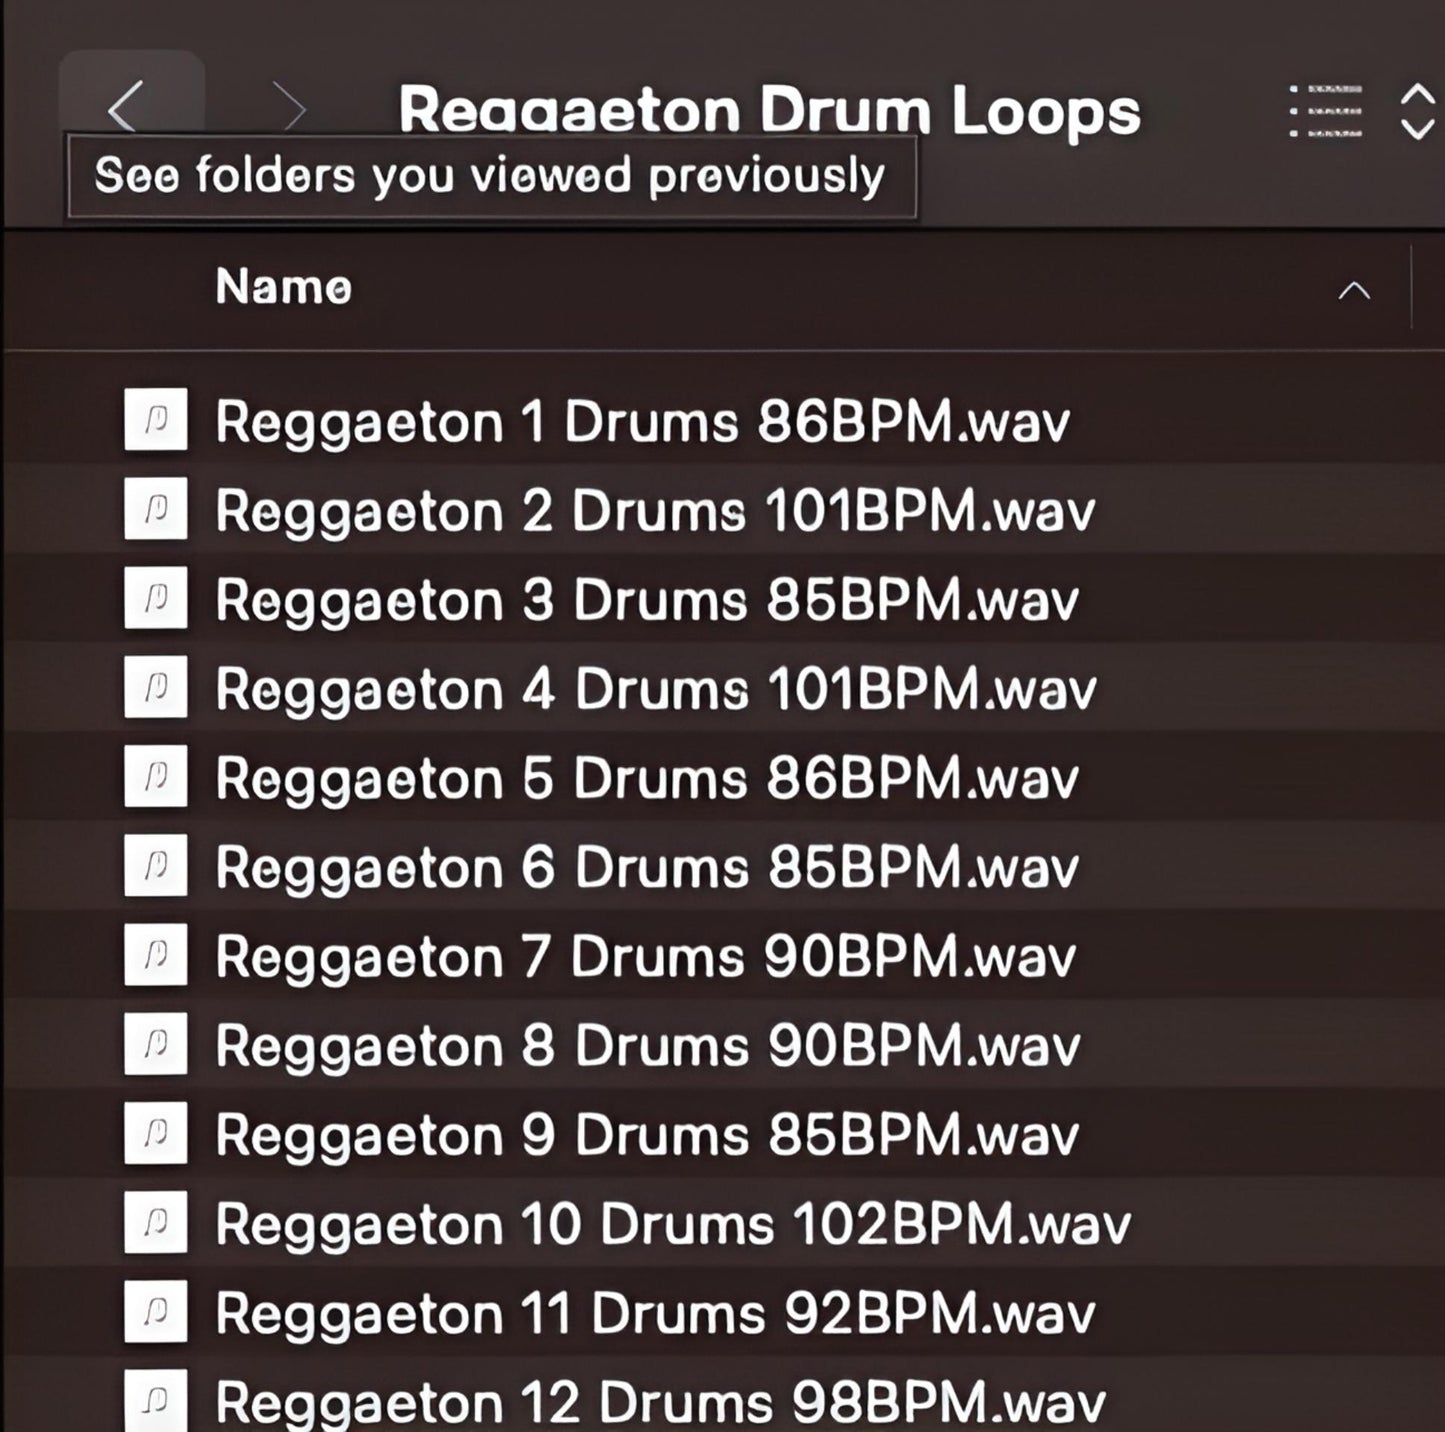This screenshot has width=1445, height=1432.
Task: Toggle the Name column sort order arrow
Action: click(1354, 290)
